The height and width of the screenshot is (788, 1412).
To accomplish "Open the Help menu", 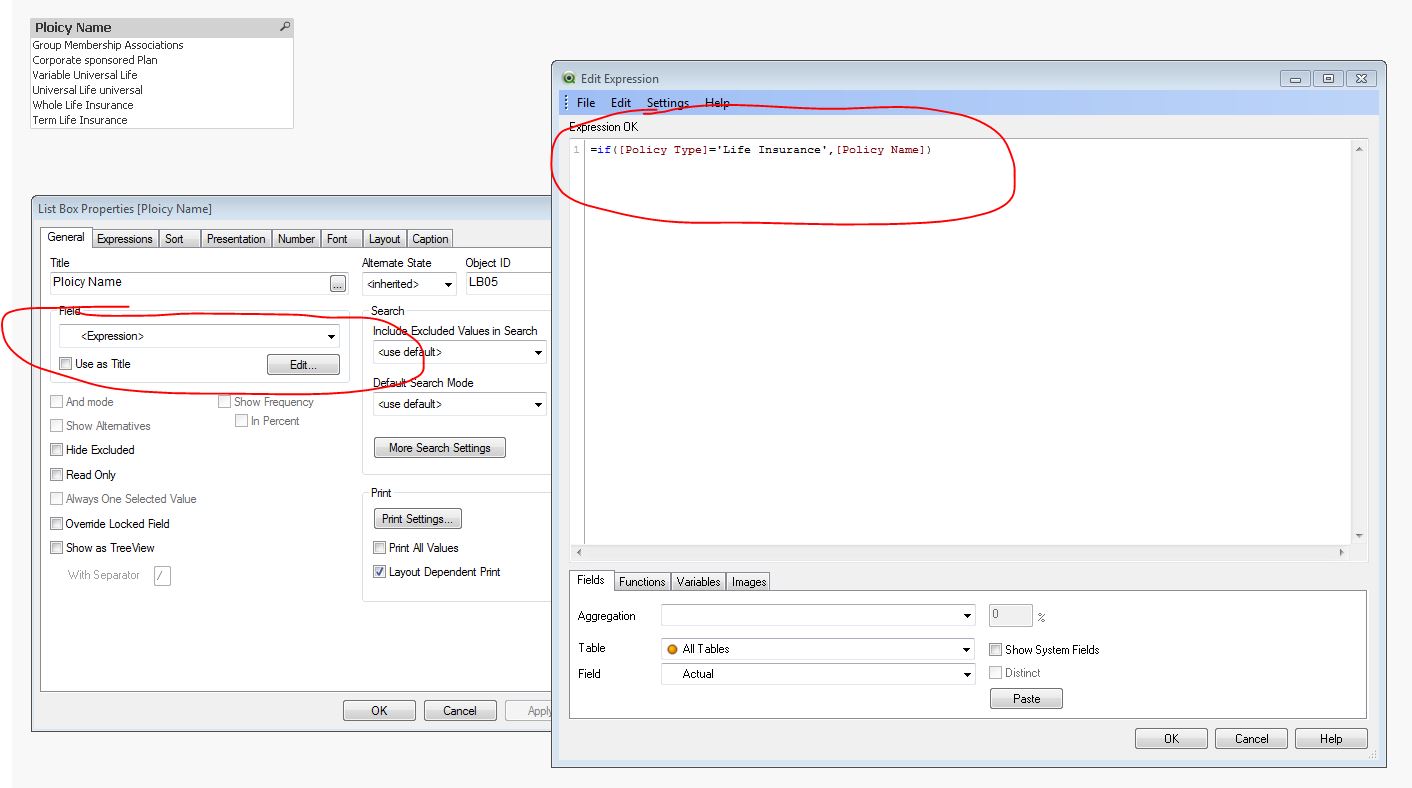I will 717,103.
